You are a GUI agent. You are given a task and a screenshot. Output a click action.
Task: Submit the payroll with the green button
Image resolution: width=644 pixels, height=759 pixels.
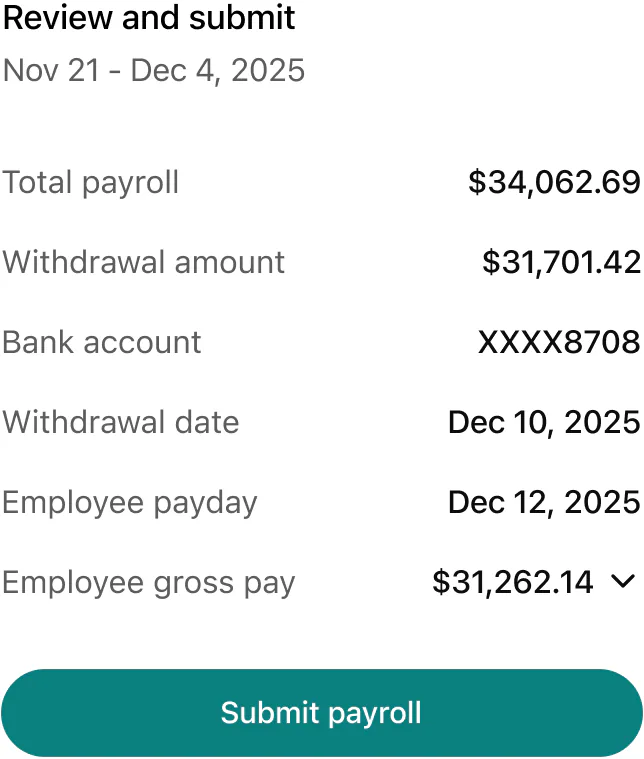click(321, 713)
